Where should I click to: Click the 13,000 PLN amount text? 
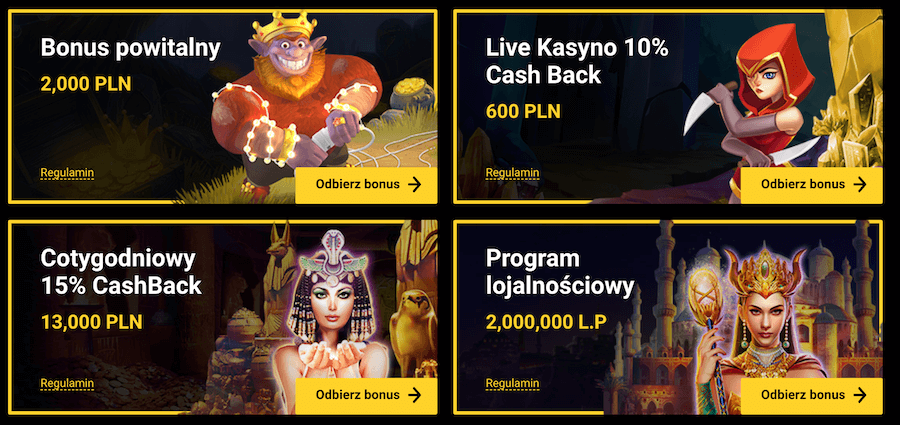(91, 322)
